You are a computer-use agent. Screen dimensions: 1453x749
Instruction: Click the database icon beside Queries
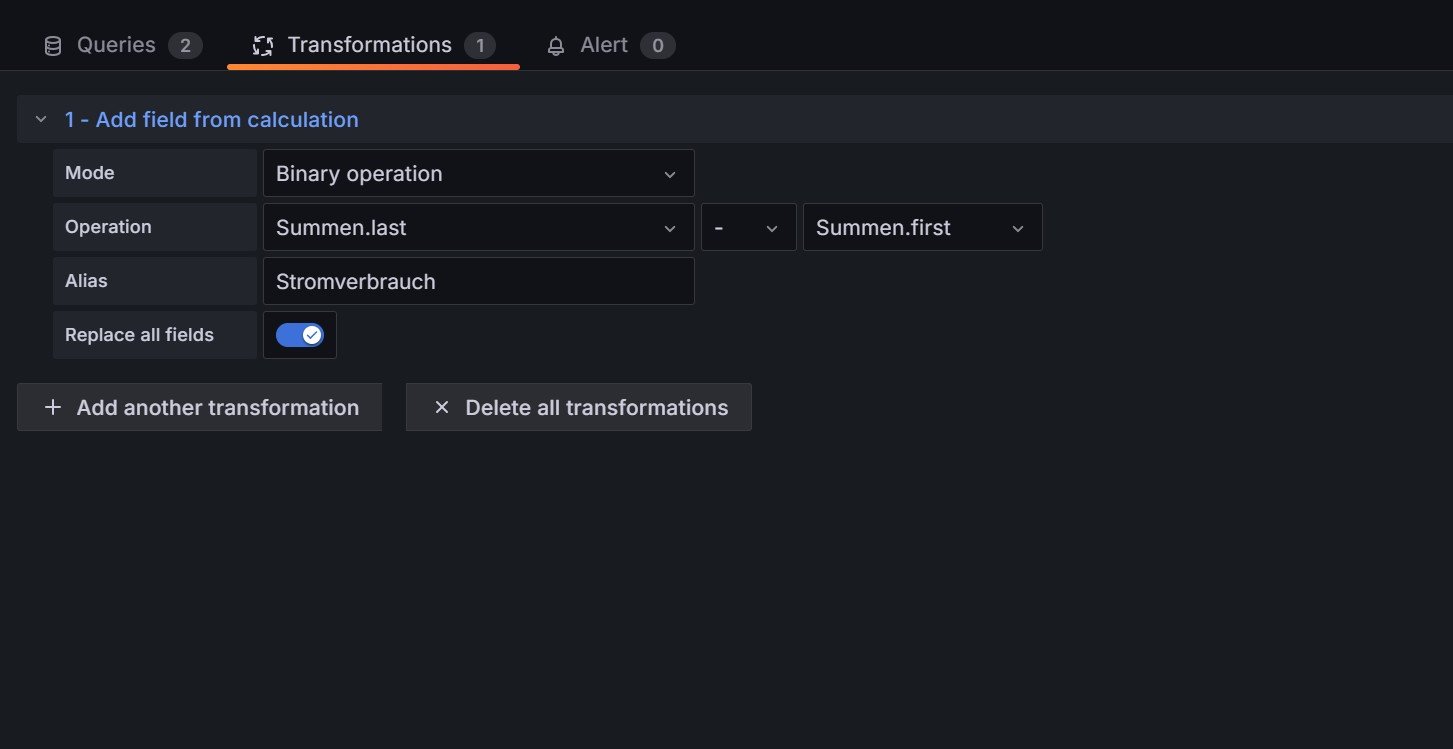point(53,46)
